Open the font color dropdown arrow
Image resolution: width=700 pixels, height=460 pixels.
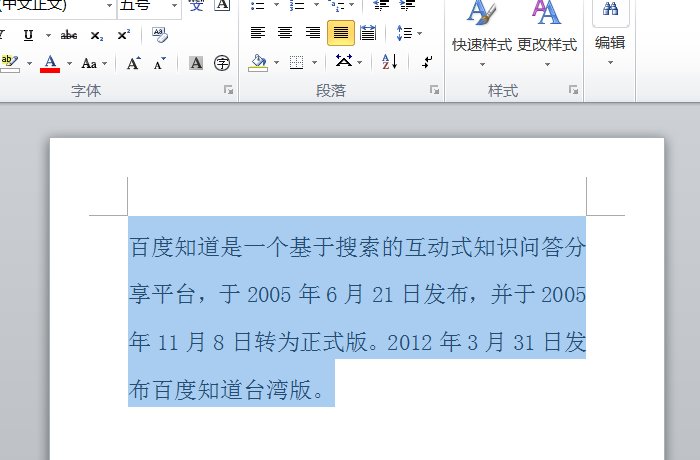click(x=69, y=63)
